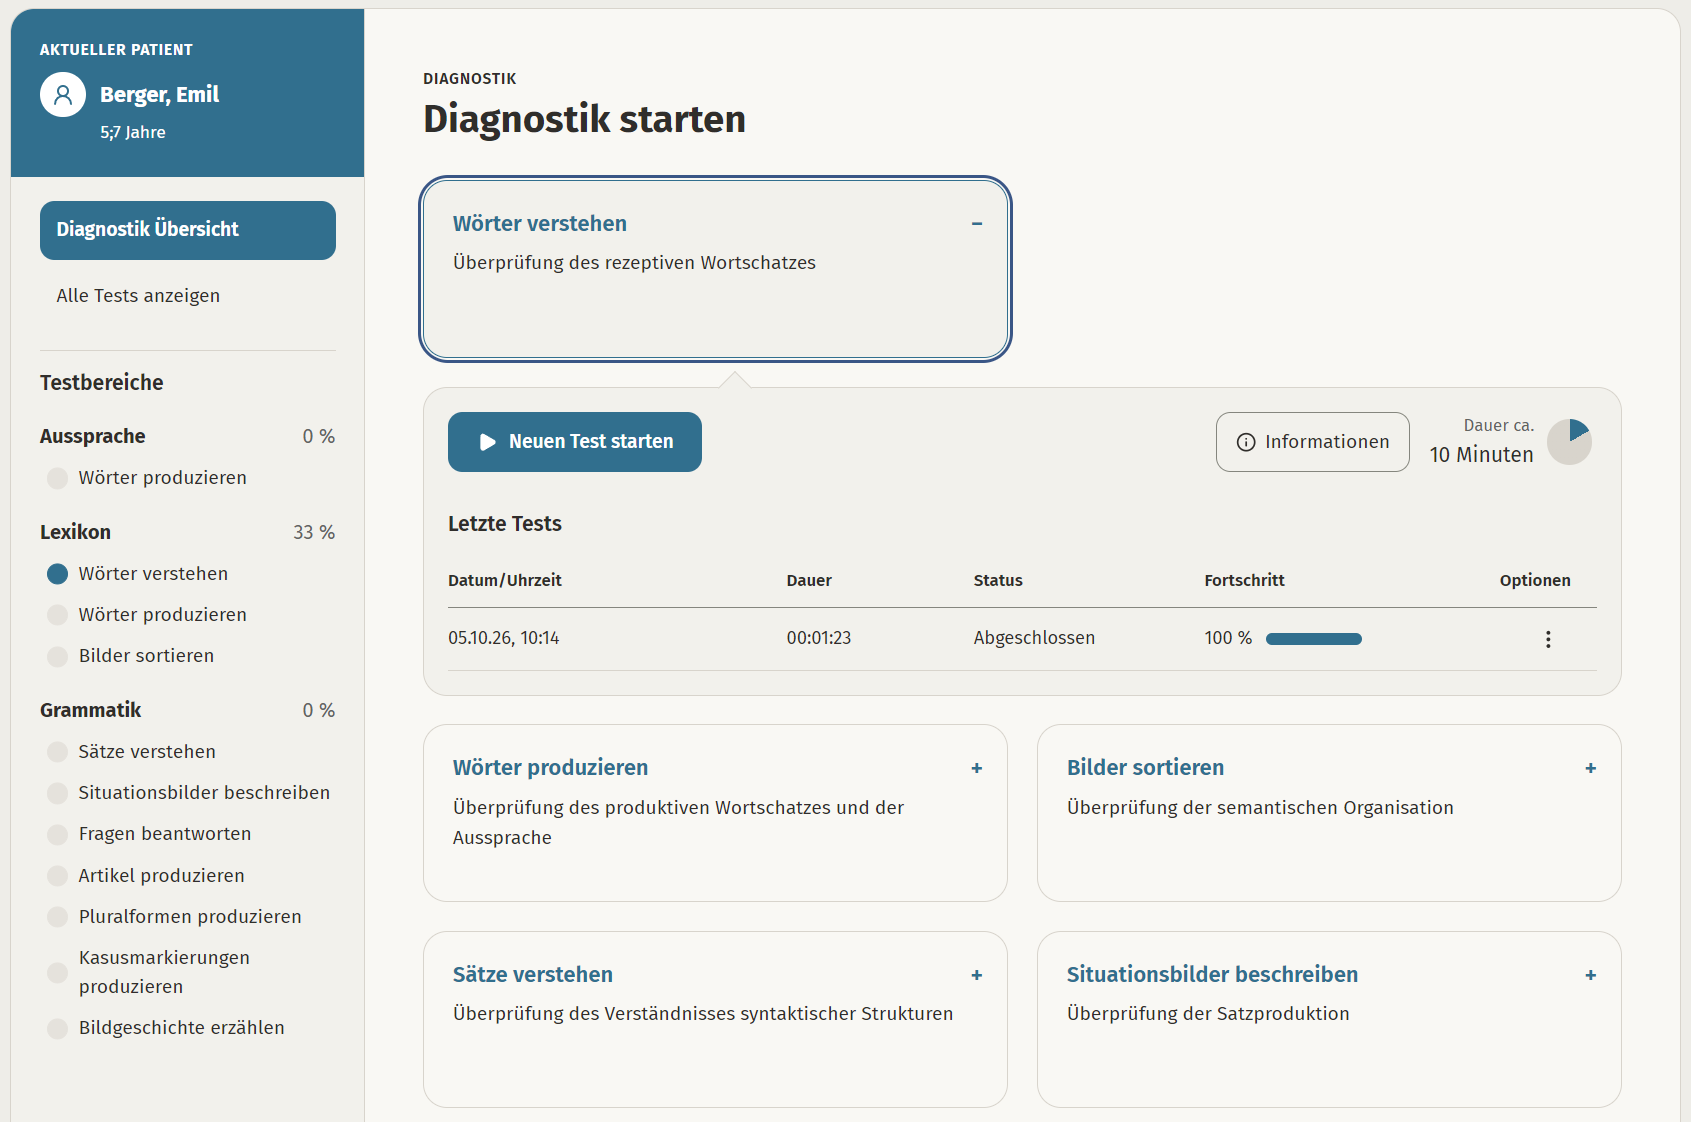Select Wörter verstehen radio dot under Lexikon
The width and height of the screenshot is (1691, 1122).
point(58,574)
